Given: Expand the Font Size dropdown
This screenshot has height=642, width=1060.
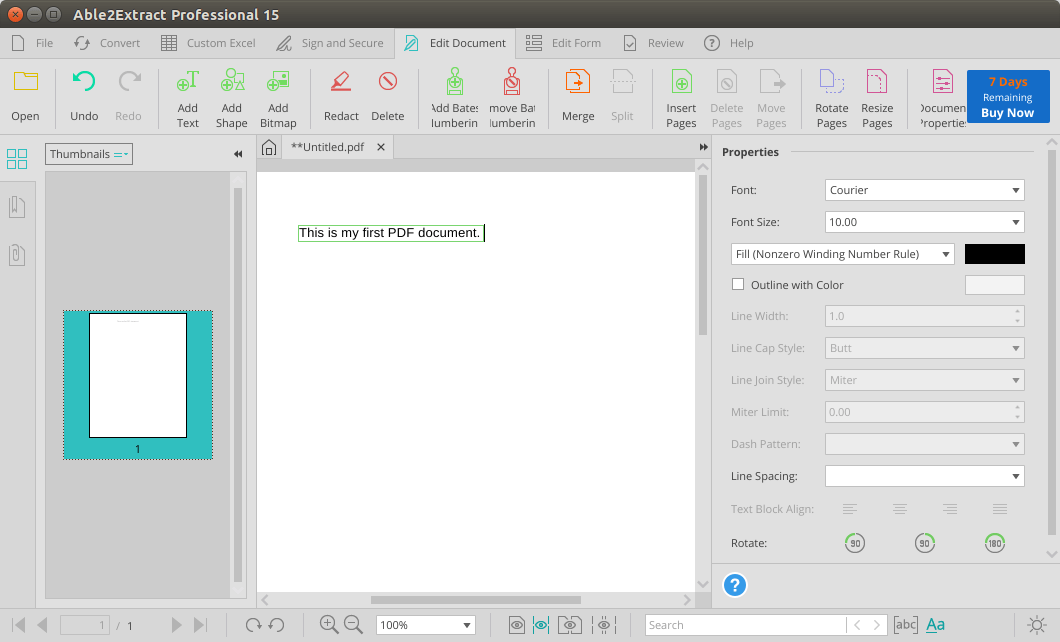Looking at the screenshot, I should [x=925, y=222].
